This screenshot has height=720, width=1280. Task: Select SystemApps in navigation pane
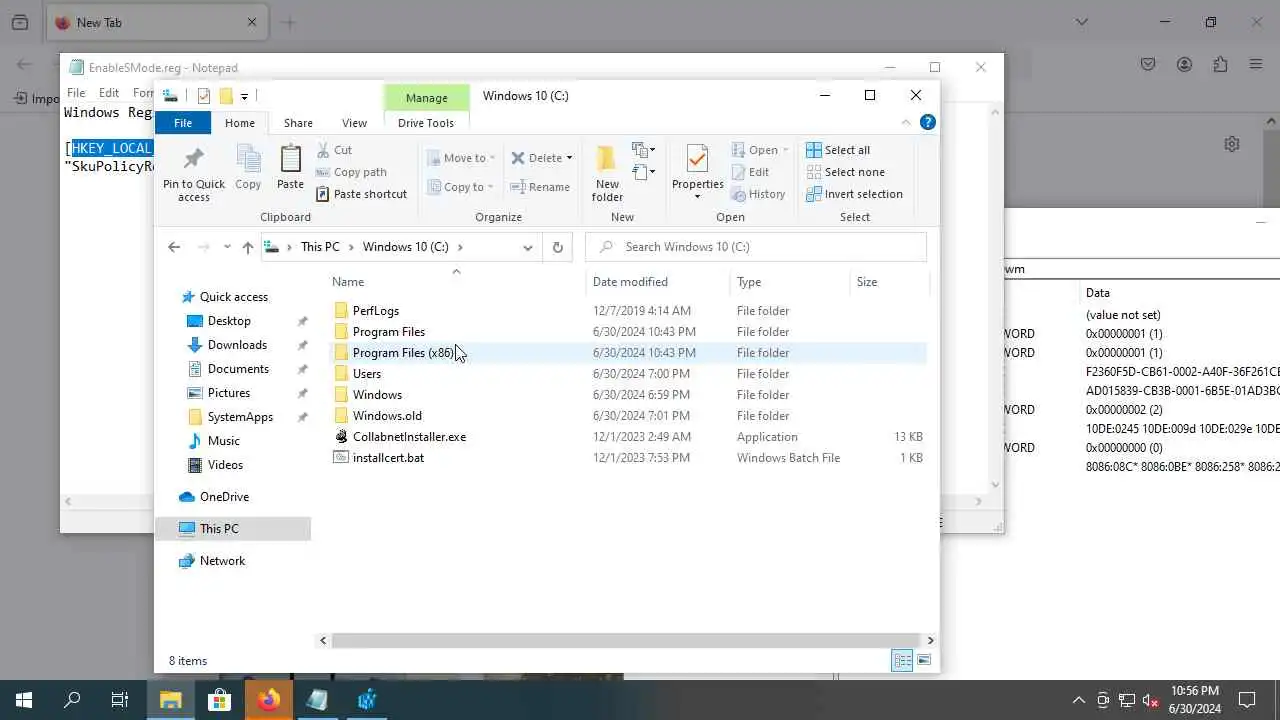pyautogui.click(x=240, y=417)
